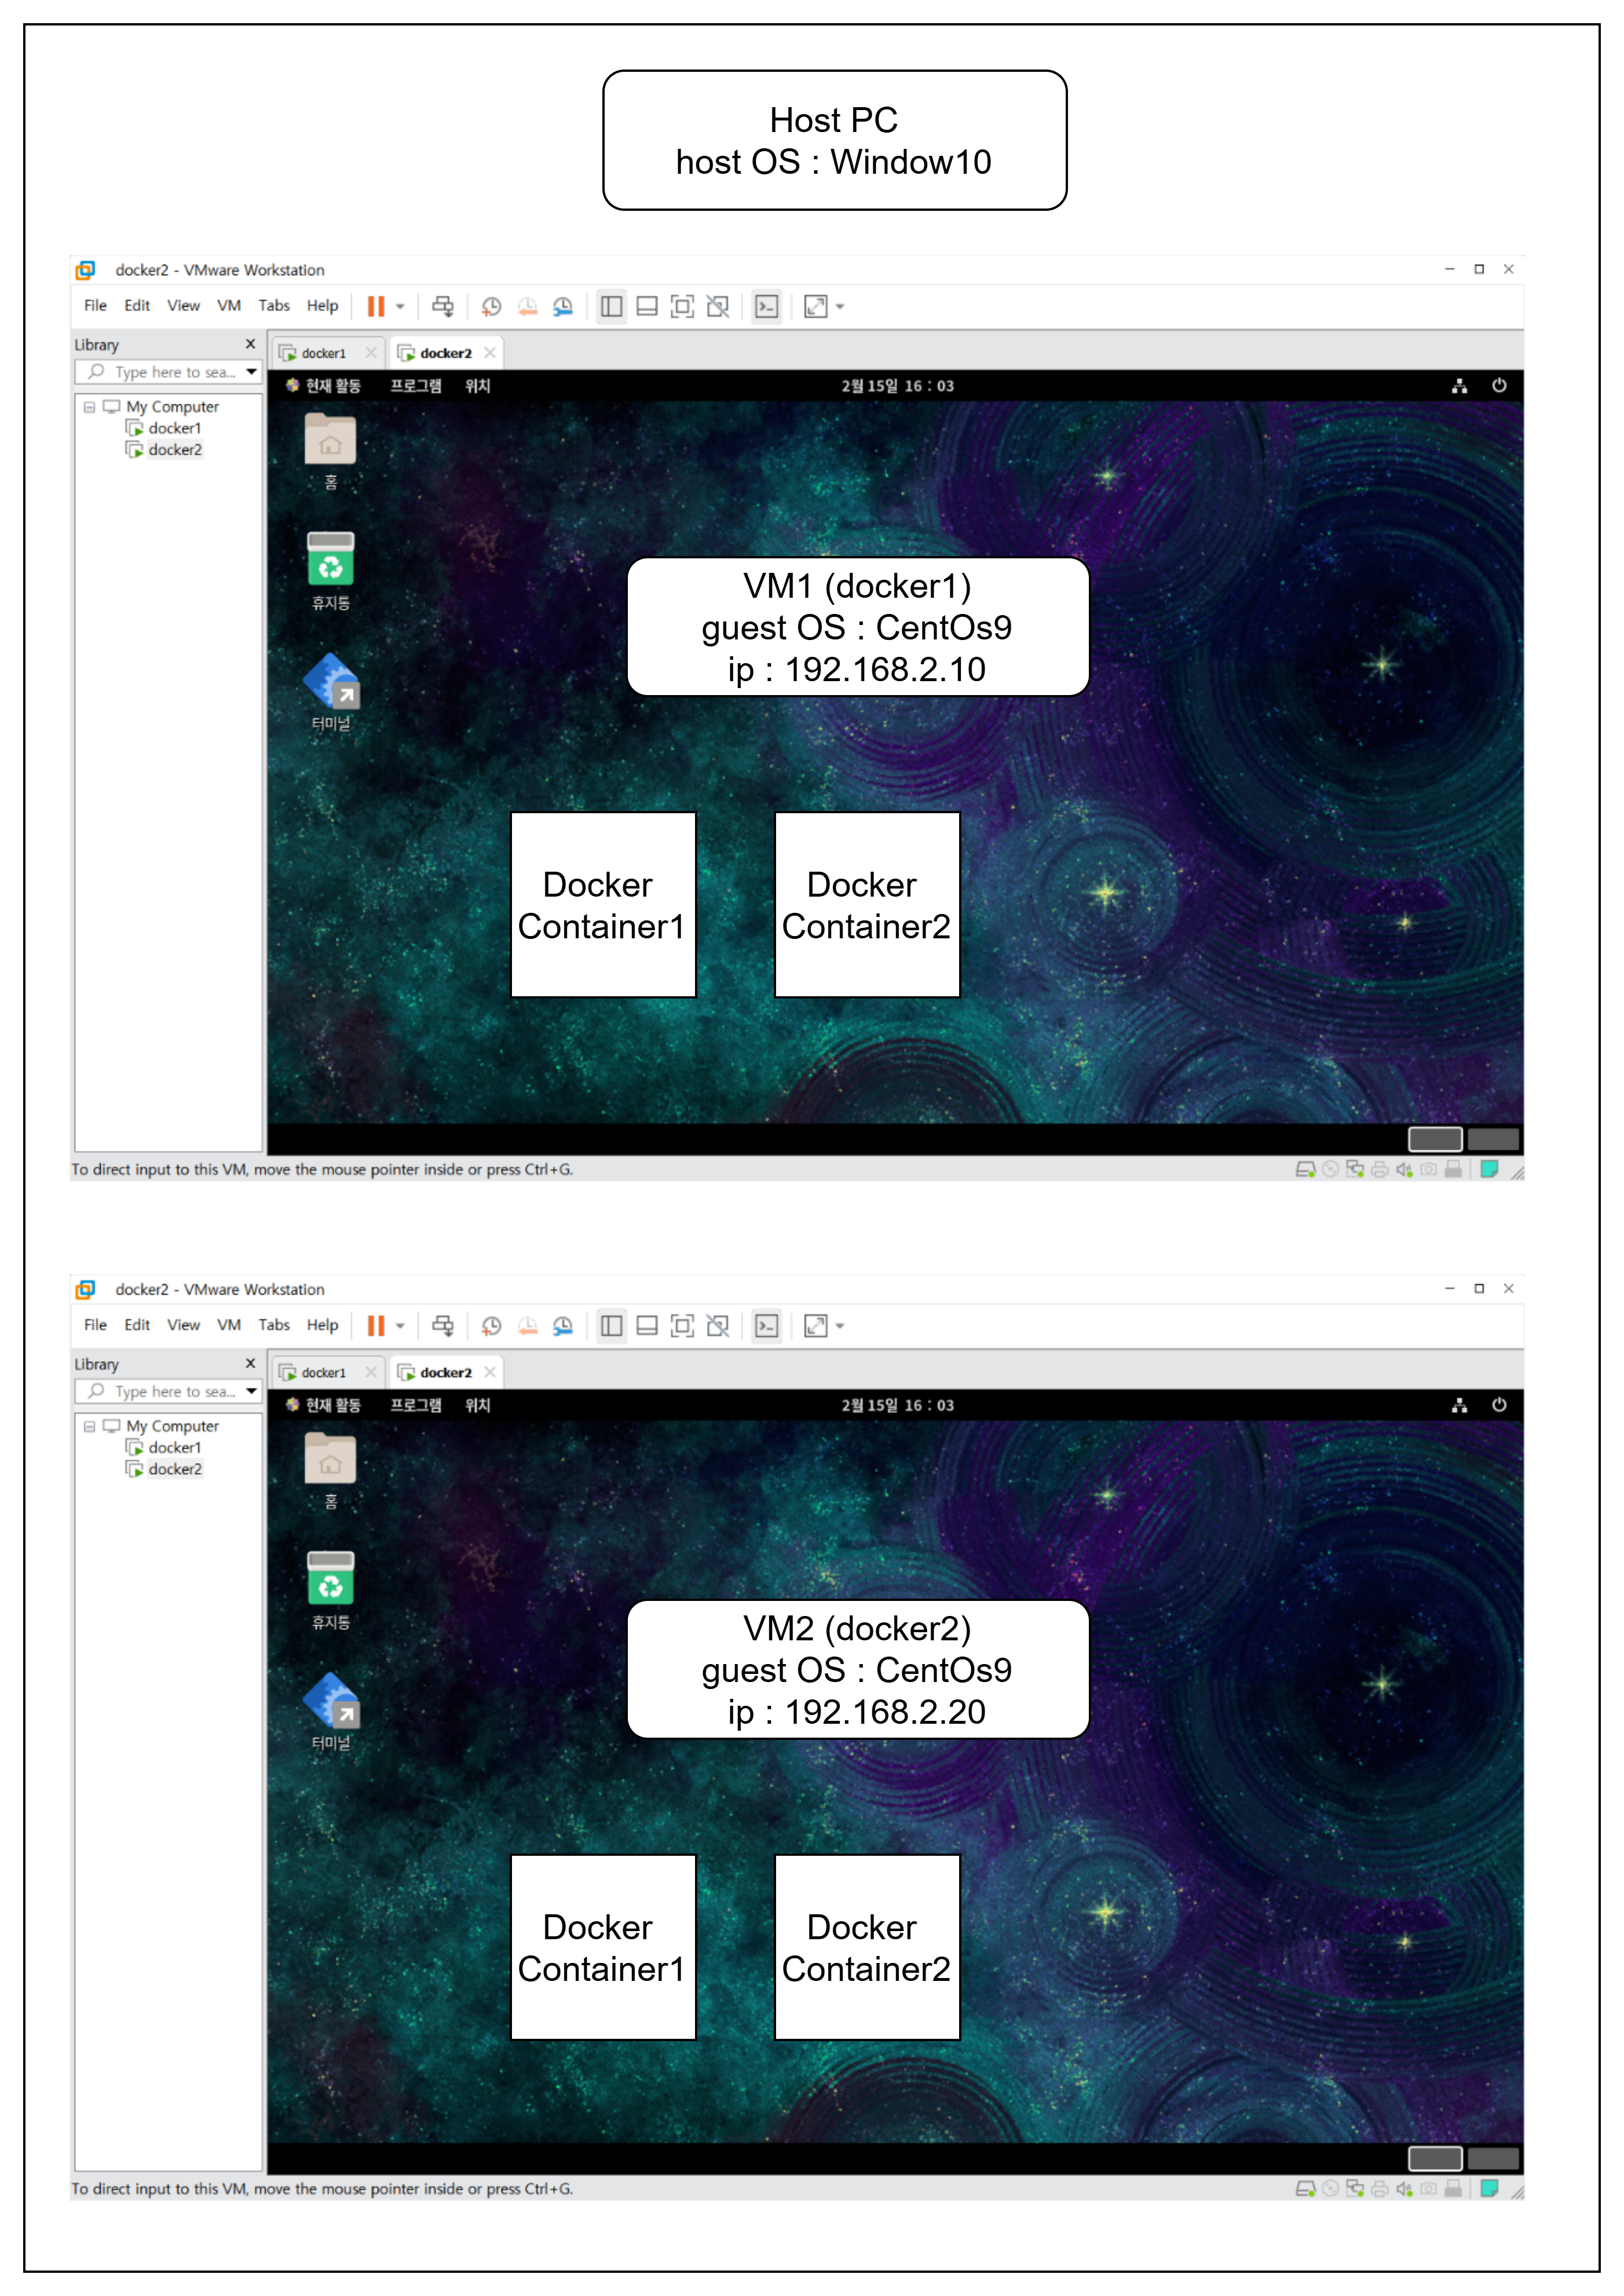Toggle thumbnail bar view in VM2 window toolbar

647,1326
